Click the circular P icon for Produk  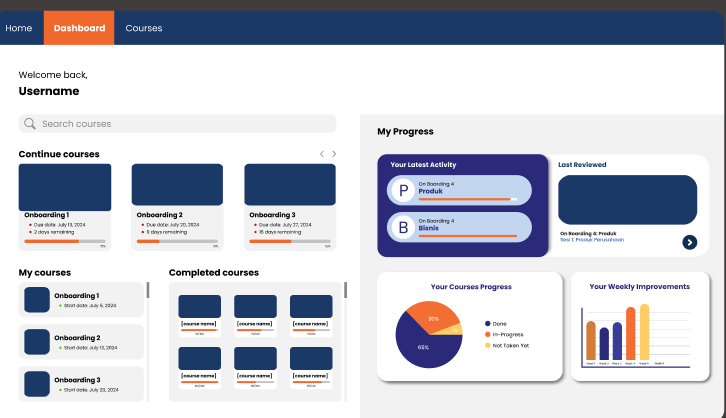coord(403,190)
